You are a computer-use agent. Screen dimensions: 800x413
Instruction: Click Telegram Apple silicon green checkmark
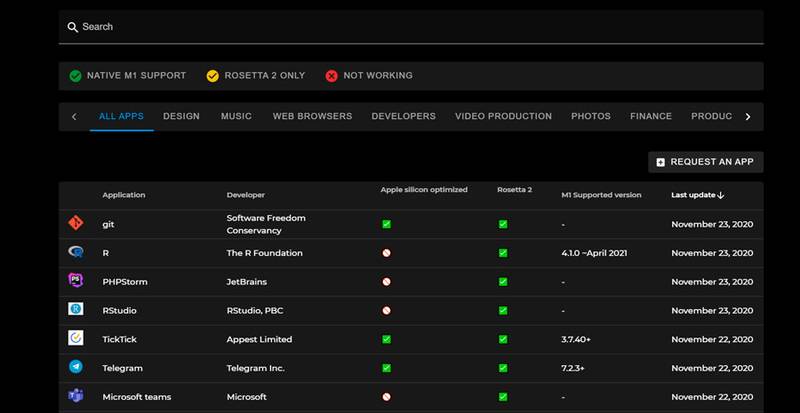(386, 368)
